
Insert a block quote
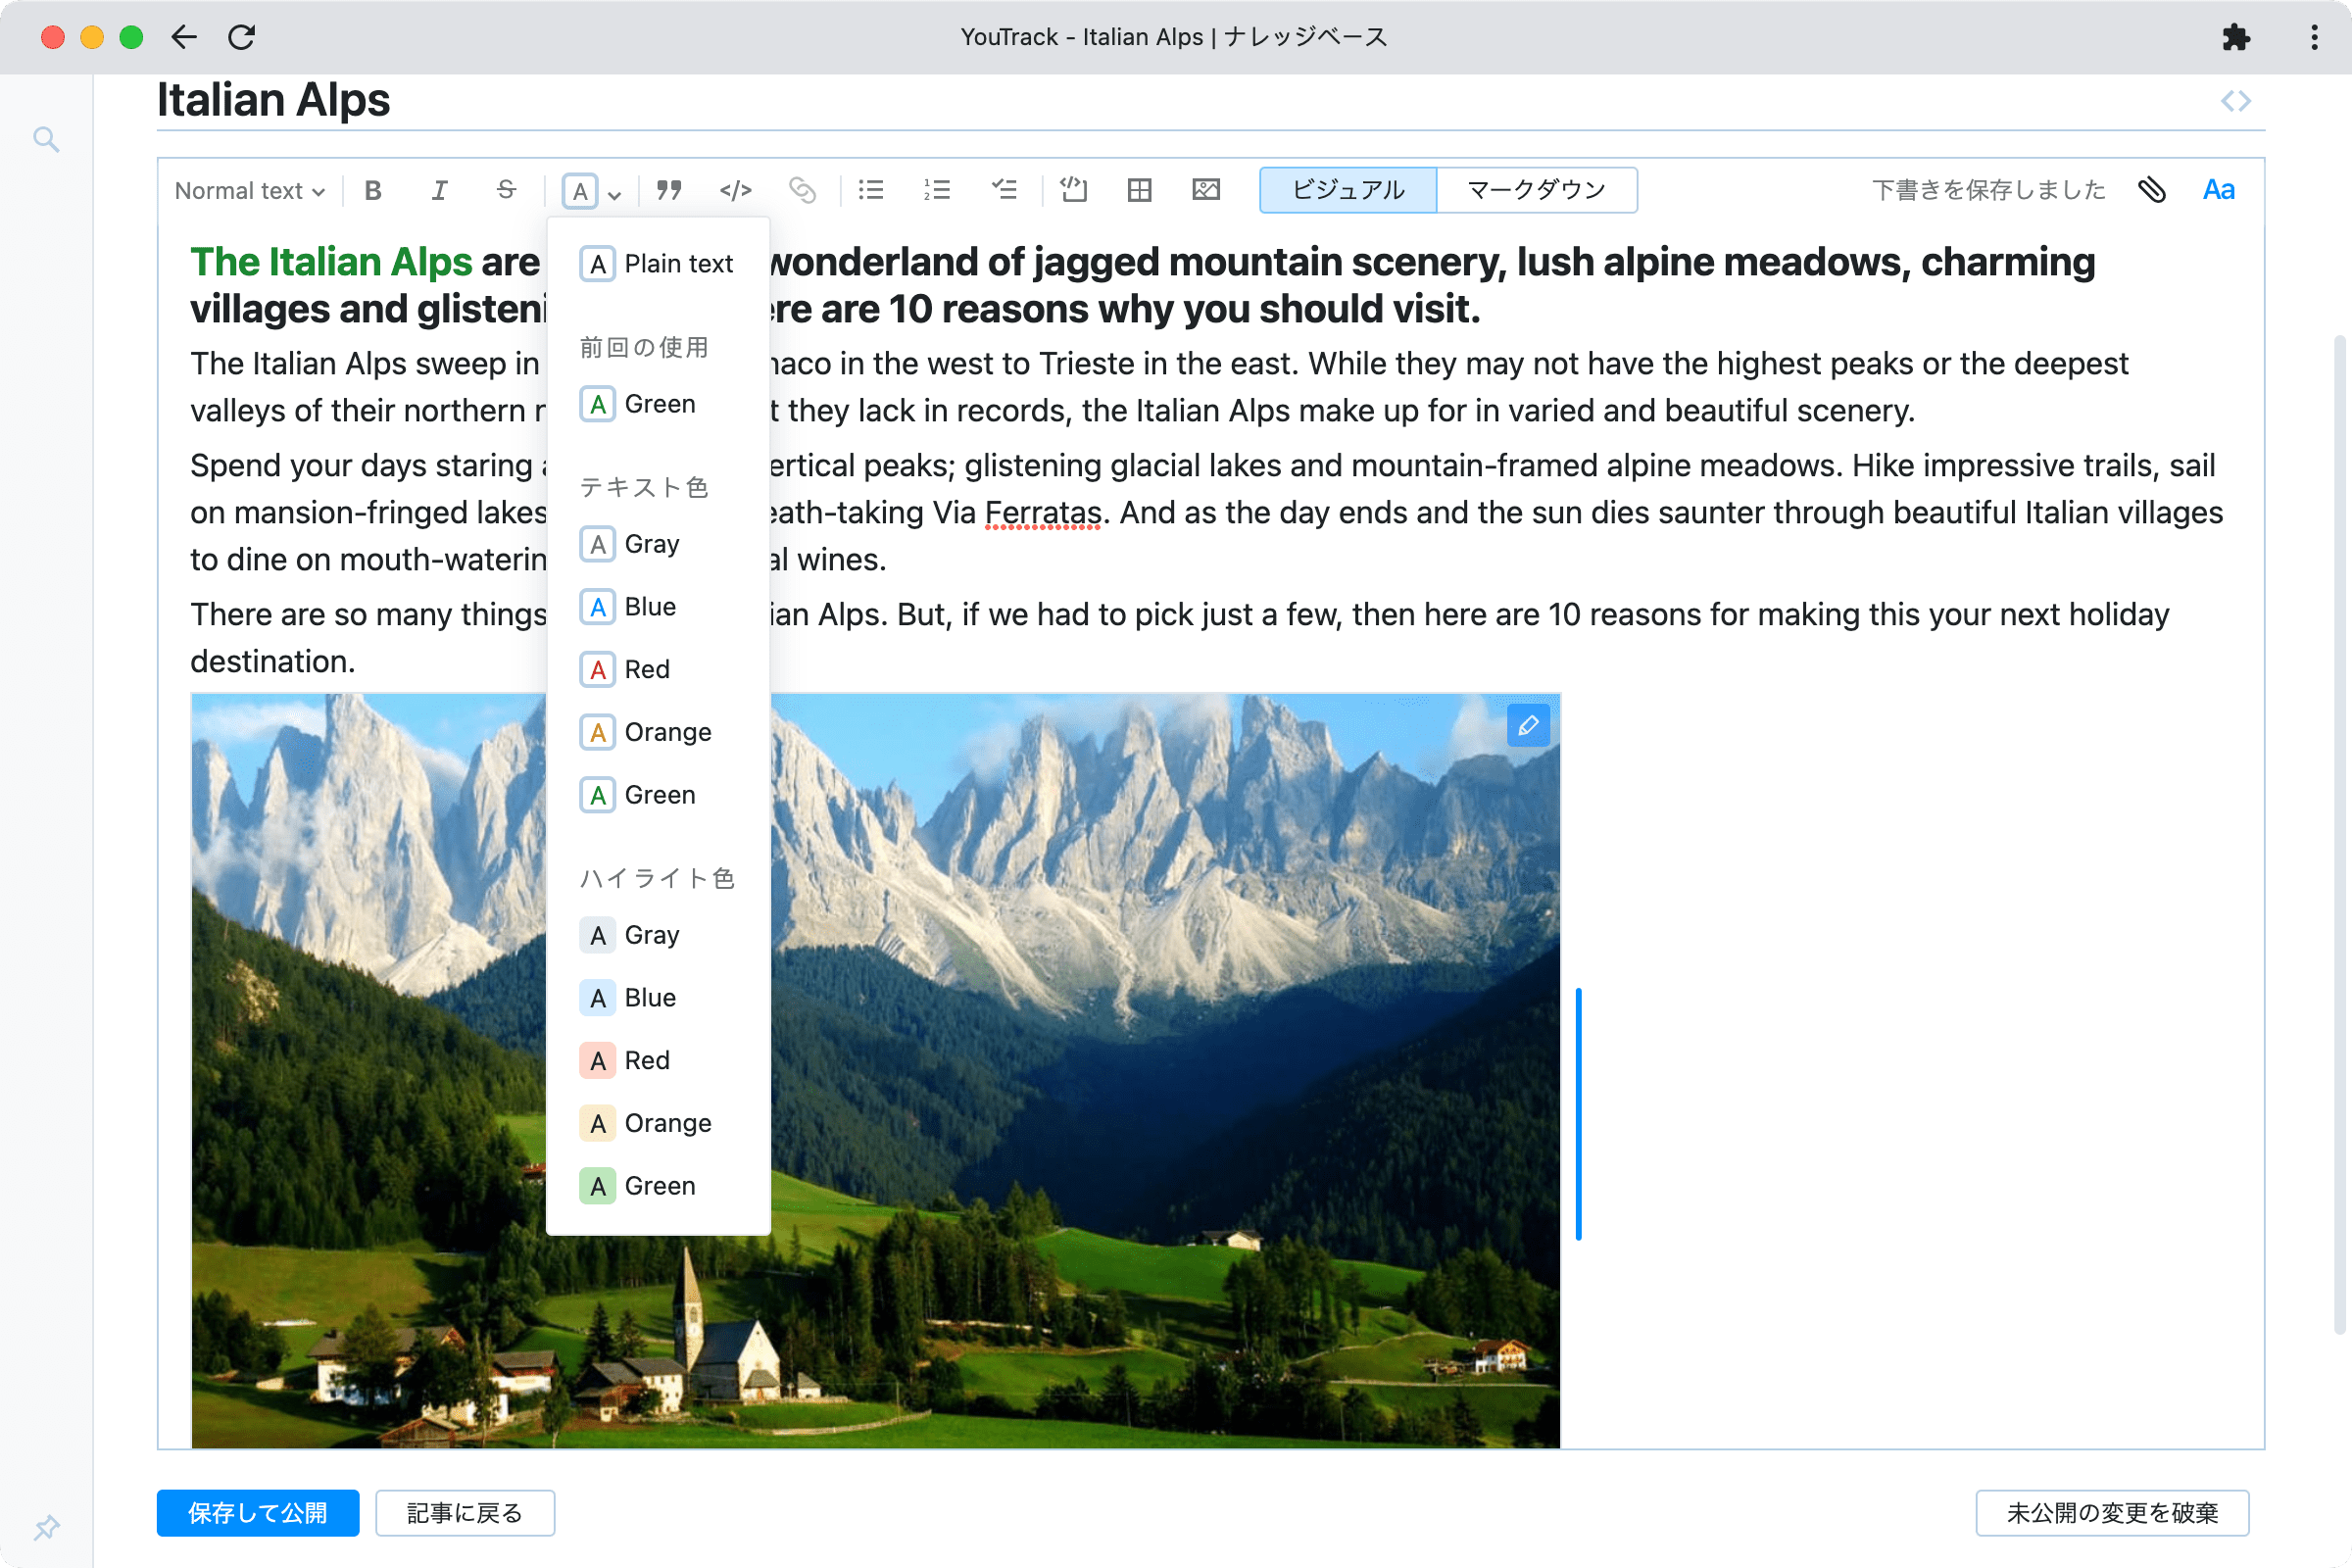pyautogui.click(x=669, y=190)
